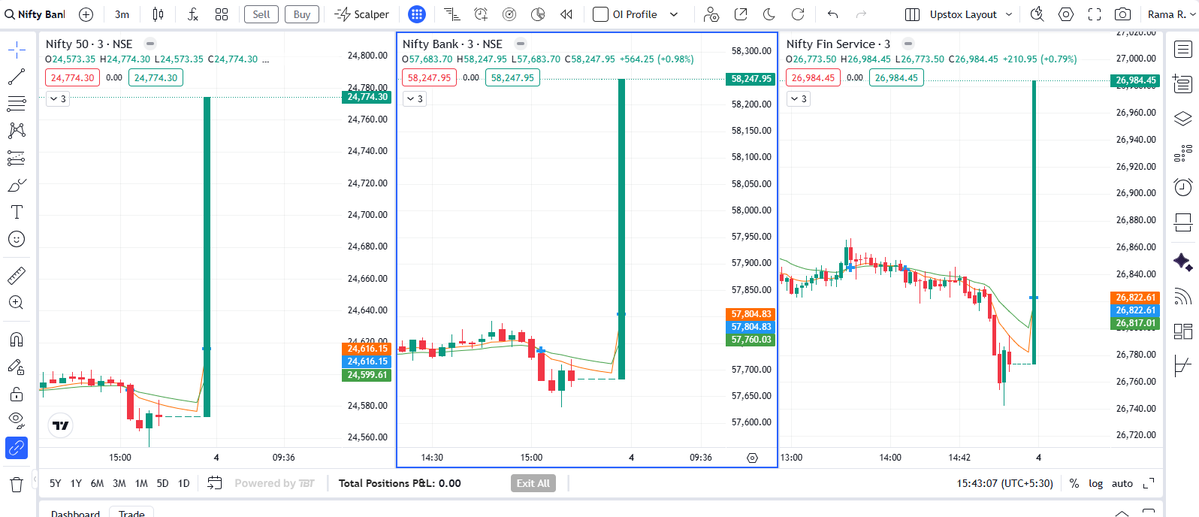Open indicator templates grid icon
The image size is (1199, 517).
coord(222,14)
